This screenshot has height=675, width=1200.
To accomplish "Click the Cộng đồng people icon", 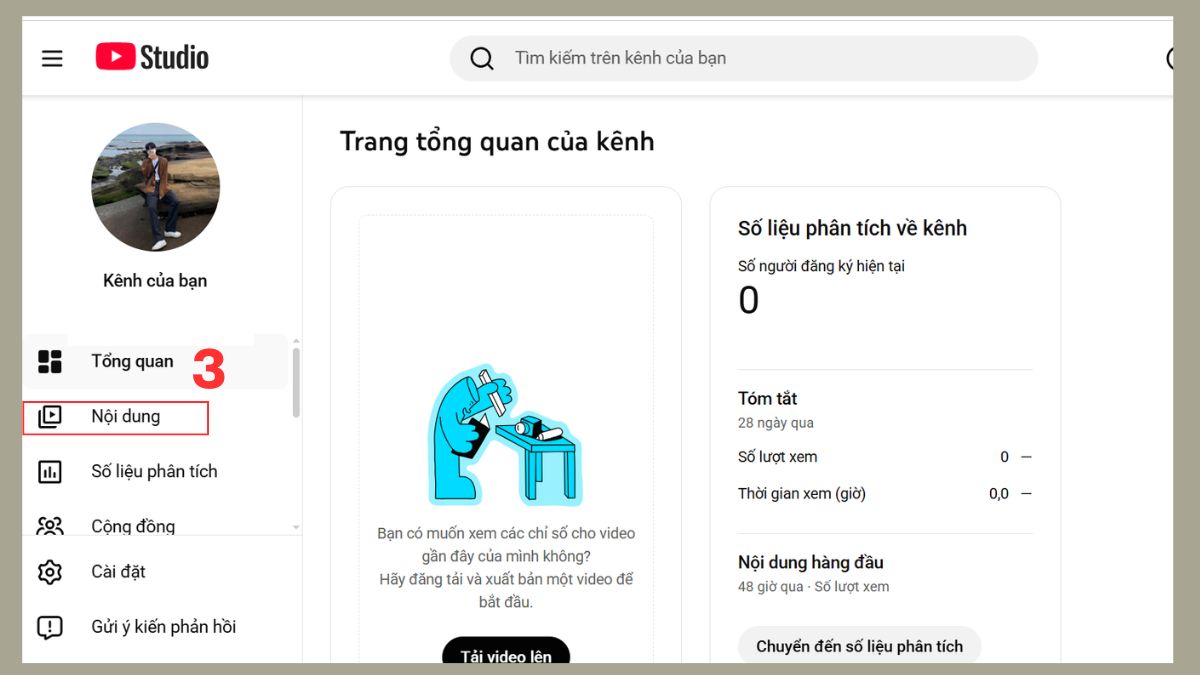I will (50, 526).
